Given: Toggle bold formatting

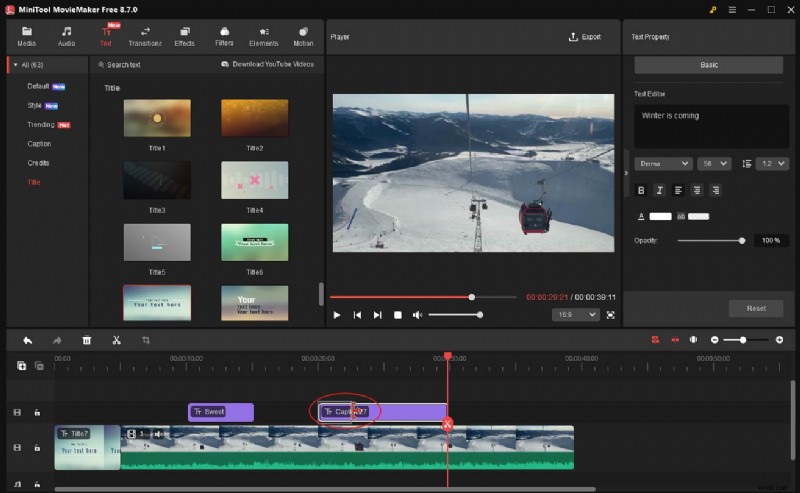Looking at the screenshot, I should [x=641, y=190].
